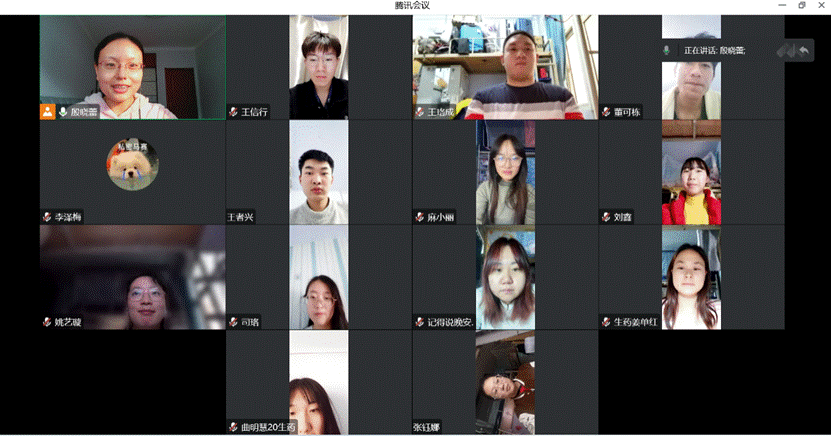This screenshot has height=436, width=831.
Task: Select the 李漾梅 dog avatar
Action: pos(132,165)
